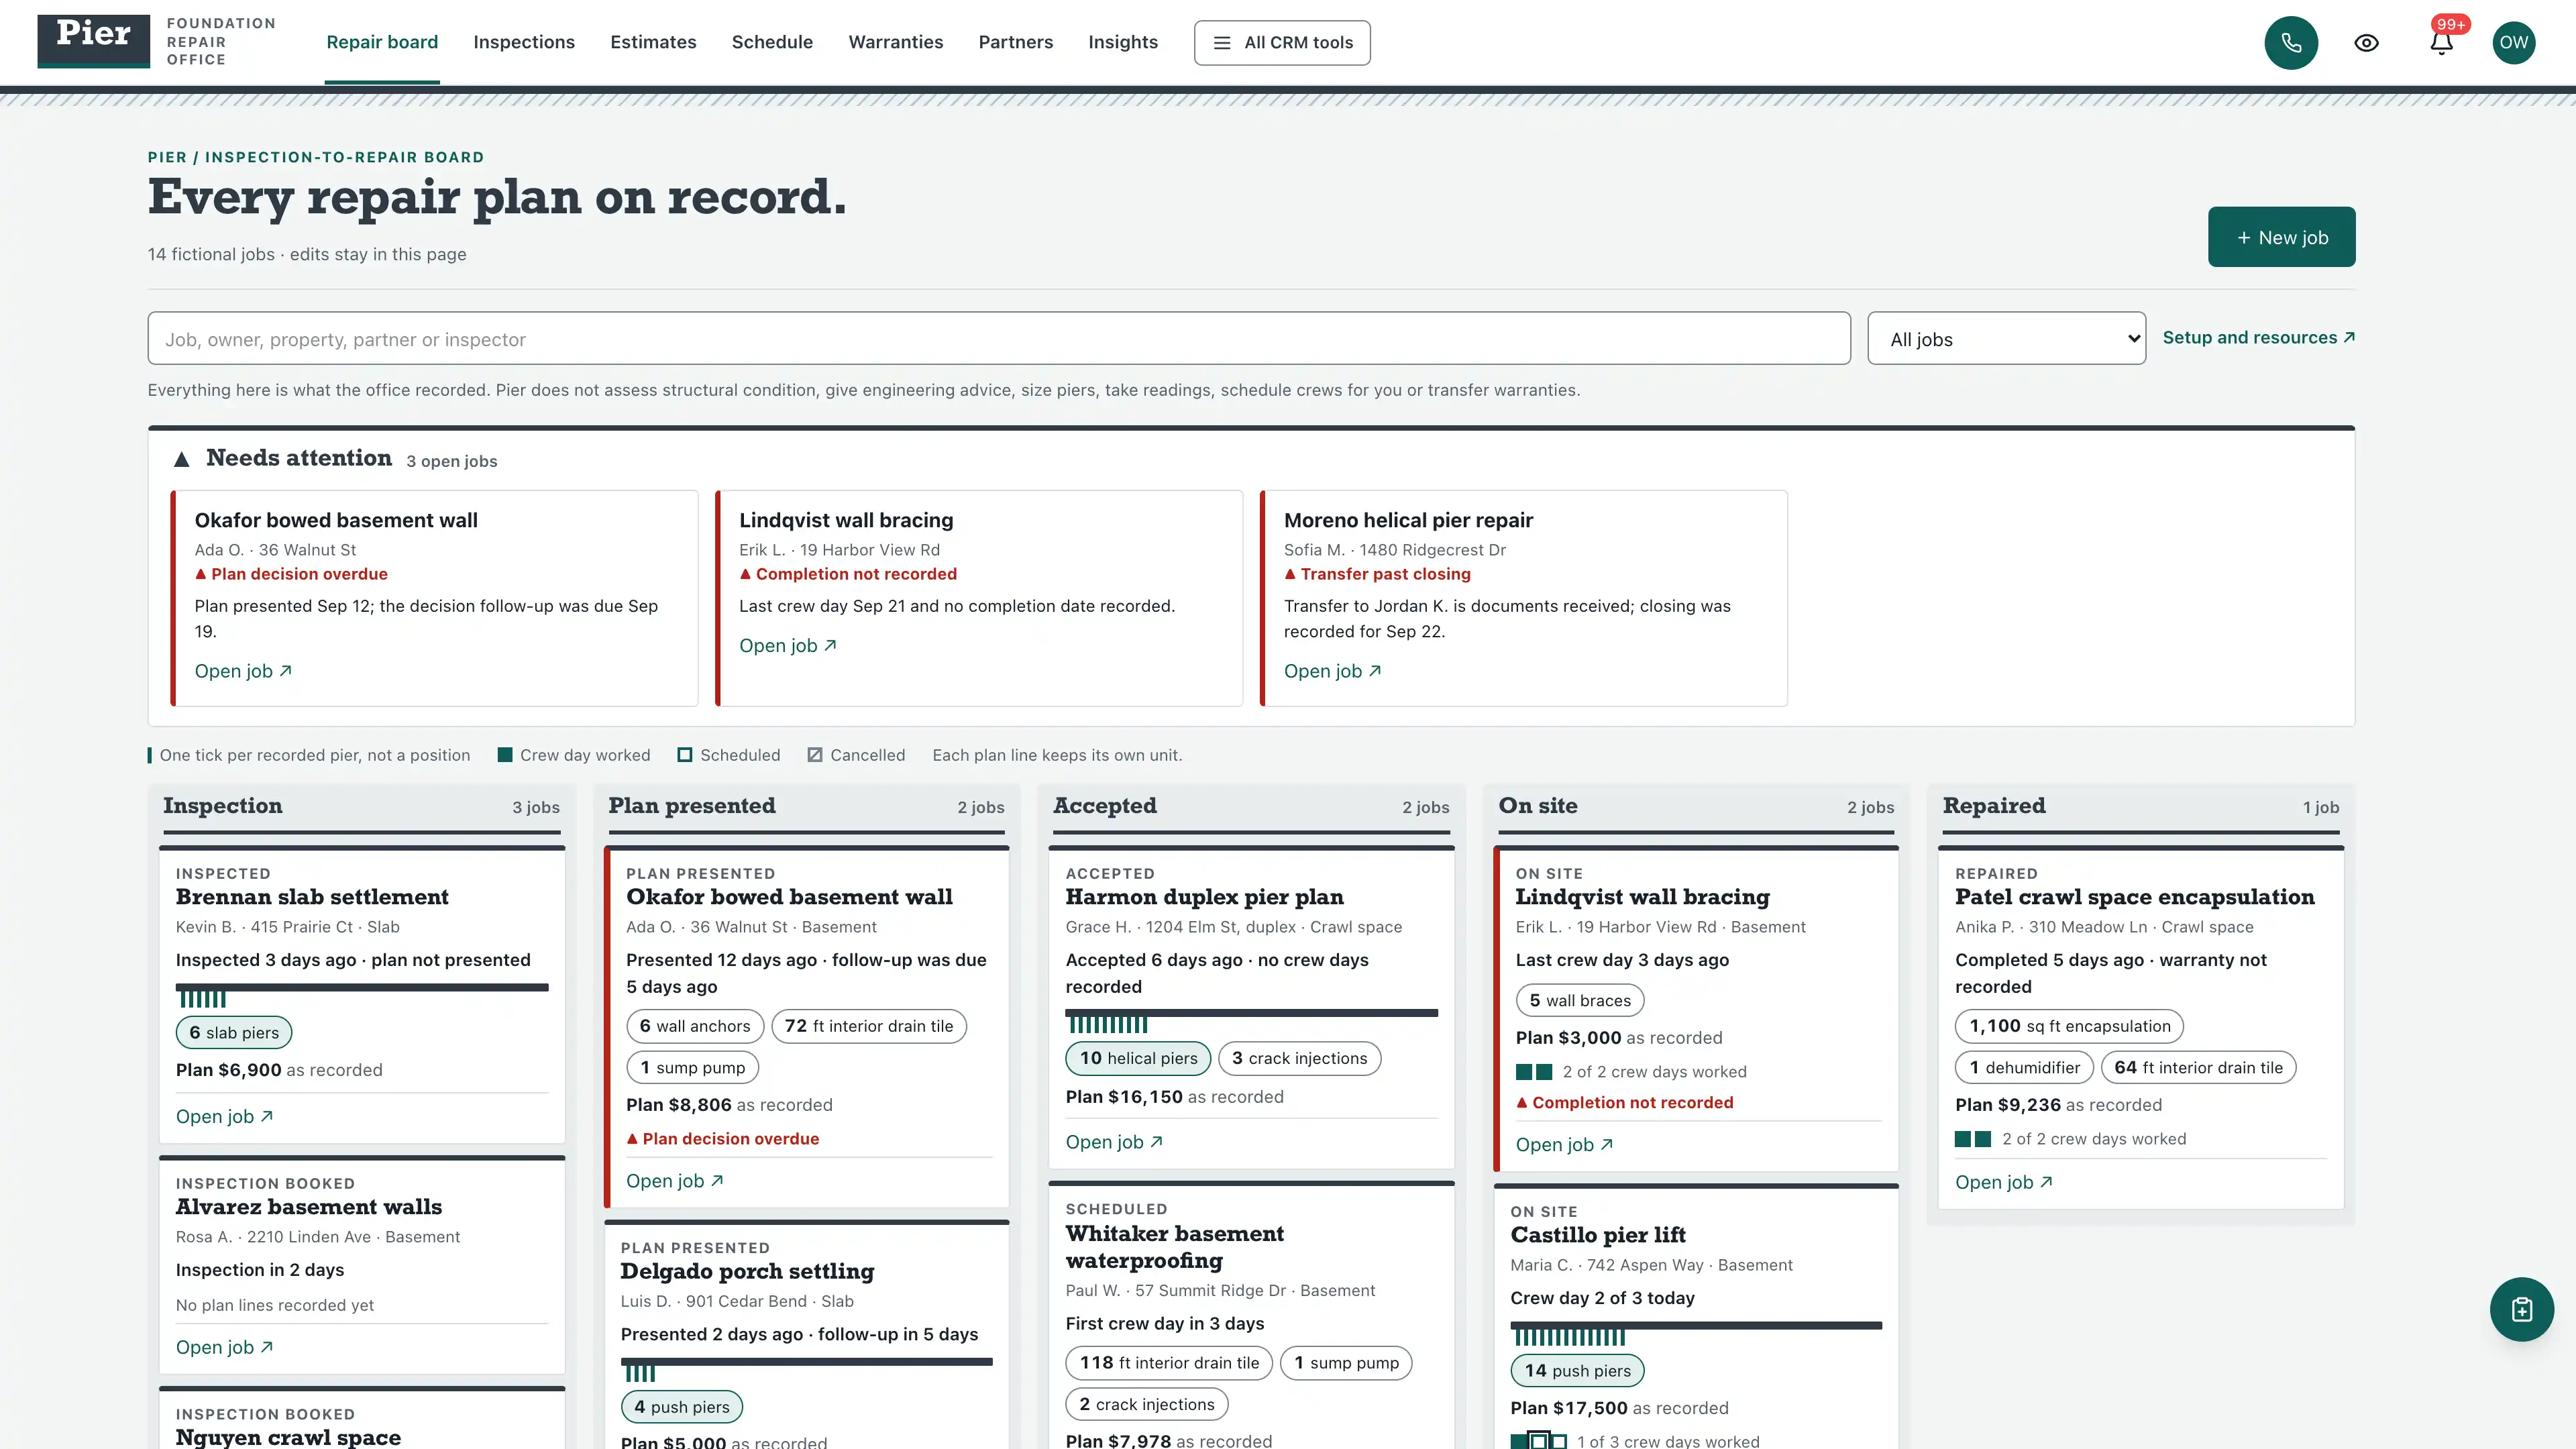2576x1449 pixels.
Task: Open the Partners tab
Action: [x=1015, y=42]
